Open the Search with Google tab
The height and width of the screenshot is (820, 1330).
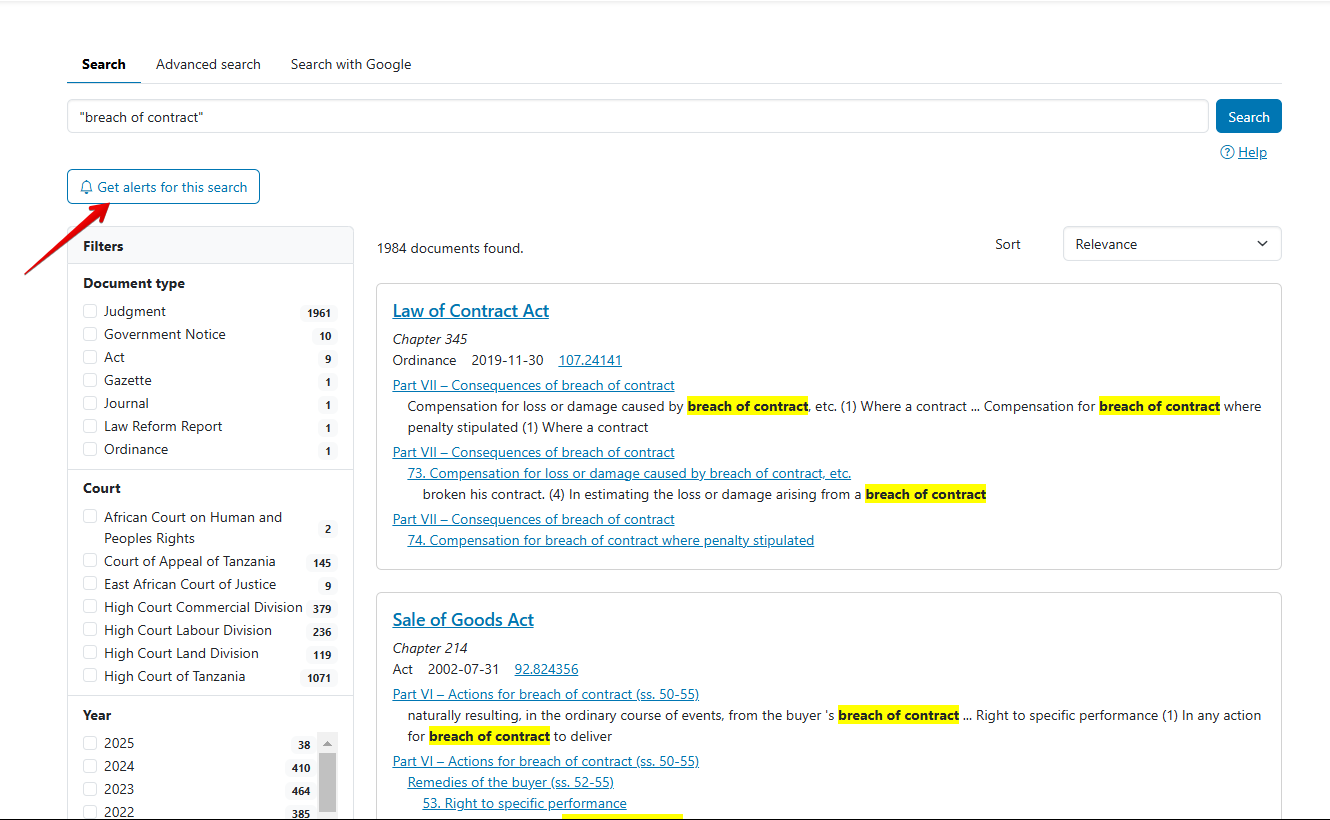(x=351, y=64)
